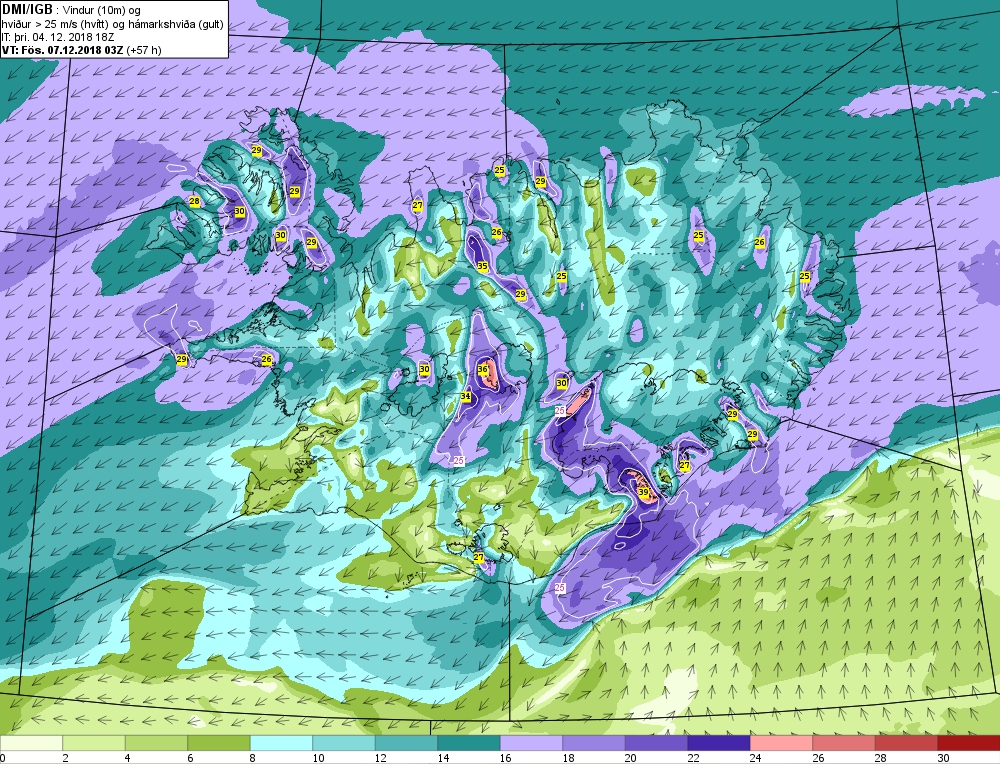The height and width of the screenshot is (764, 1000).
Task: Click the legend swatch between 0 and 2
Action: coord(31,743)
